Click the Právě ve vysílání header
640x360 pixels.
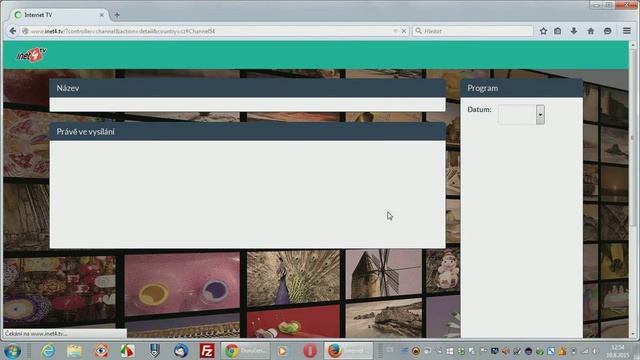pyautogui.click(x=247, y=131)
